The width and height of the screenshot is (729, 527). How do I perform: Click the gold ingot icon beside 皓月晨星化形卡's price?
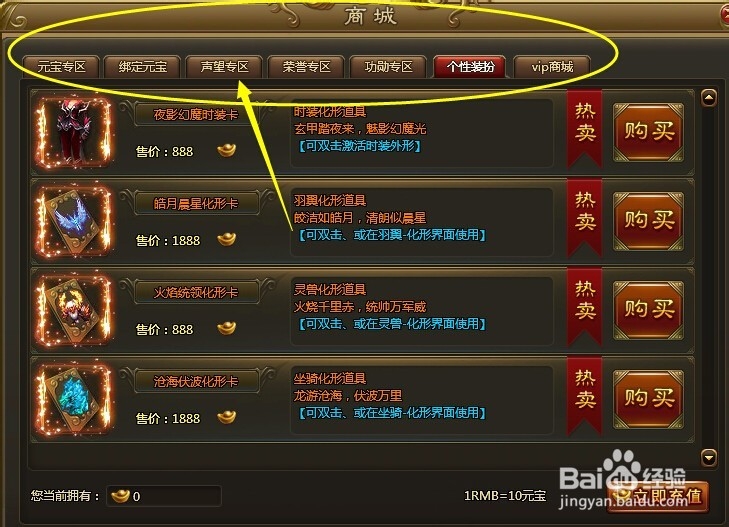(x=227, y=239)
